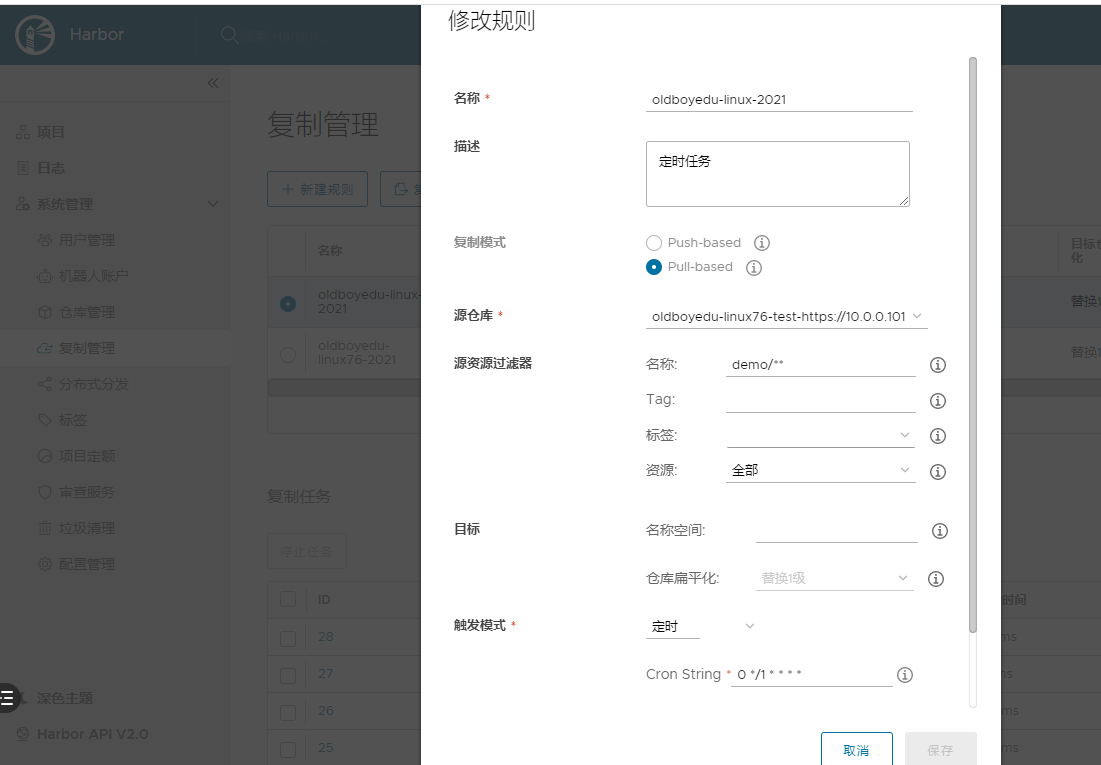Image resolution: width=1101 pixels, height=765 pixels.
Task: Click info icon for name filter demo/**
Action: point(938,365)
